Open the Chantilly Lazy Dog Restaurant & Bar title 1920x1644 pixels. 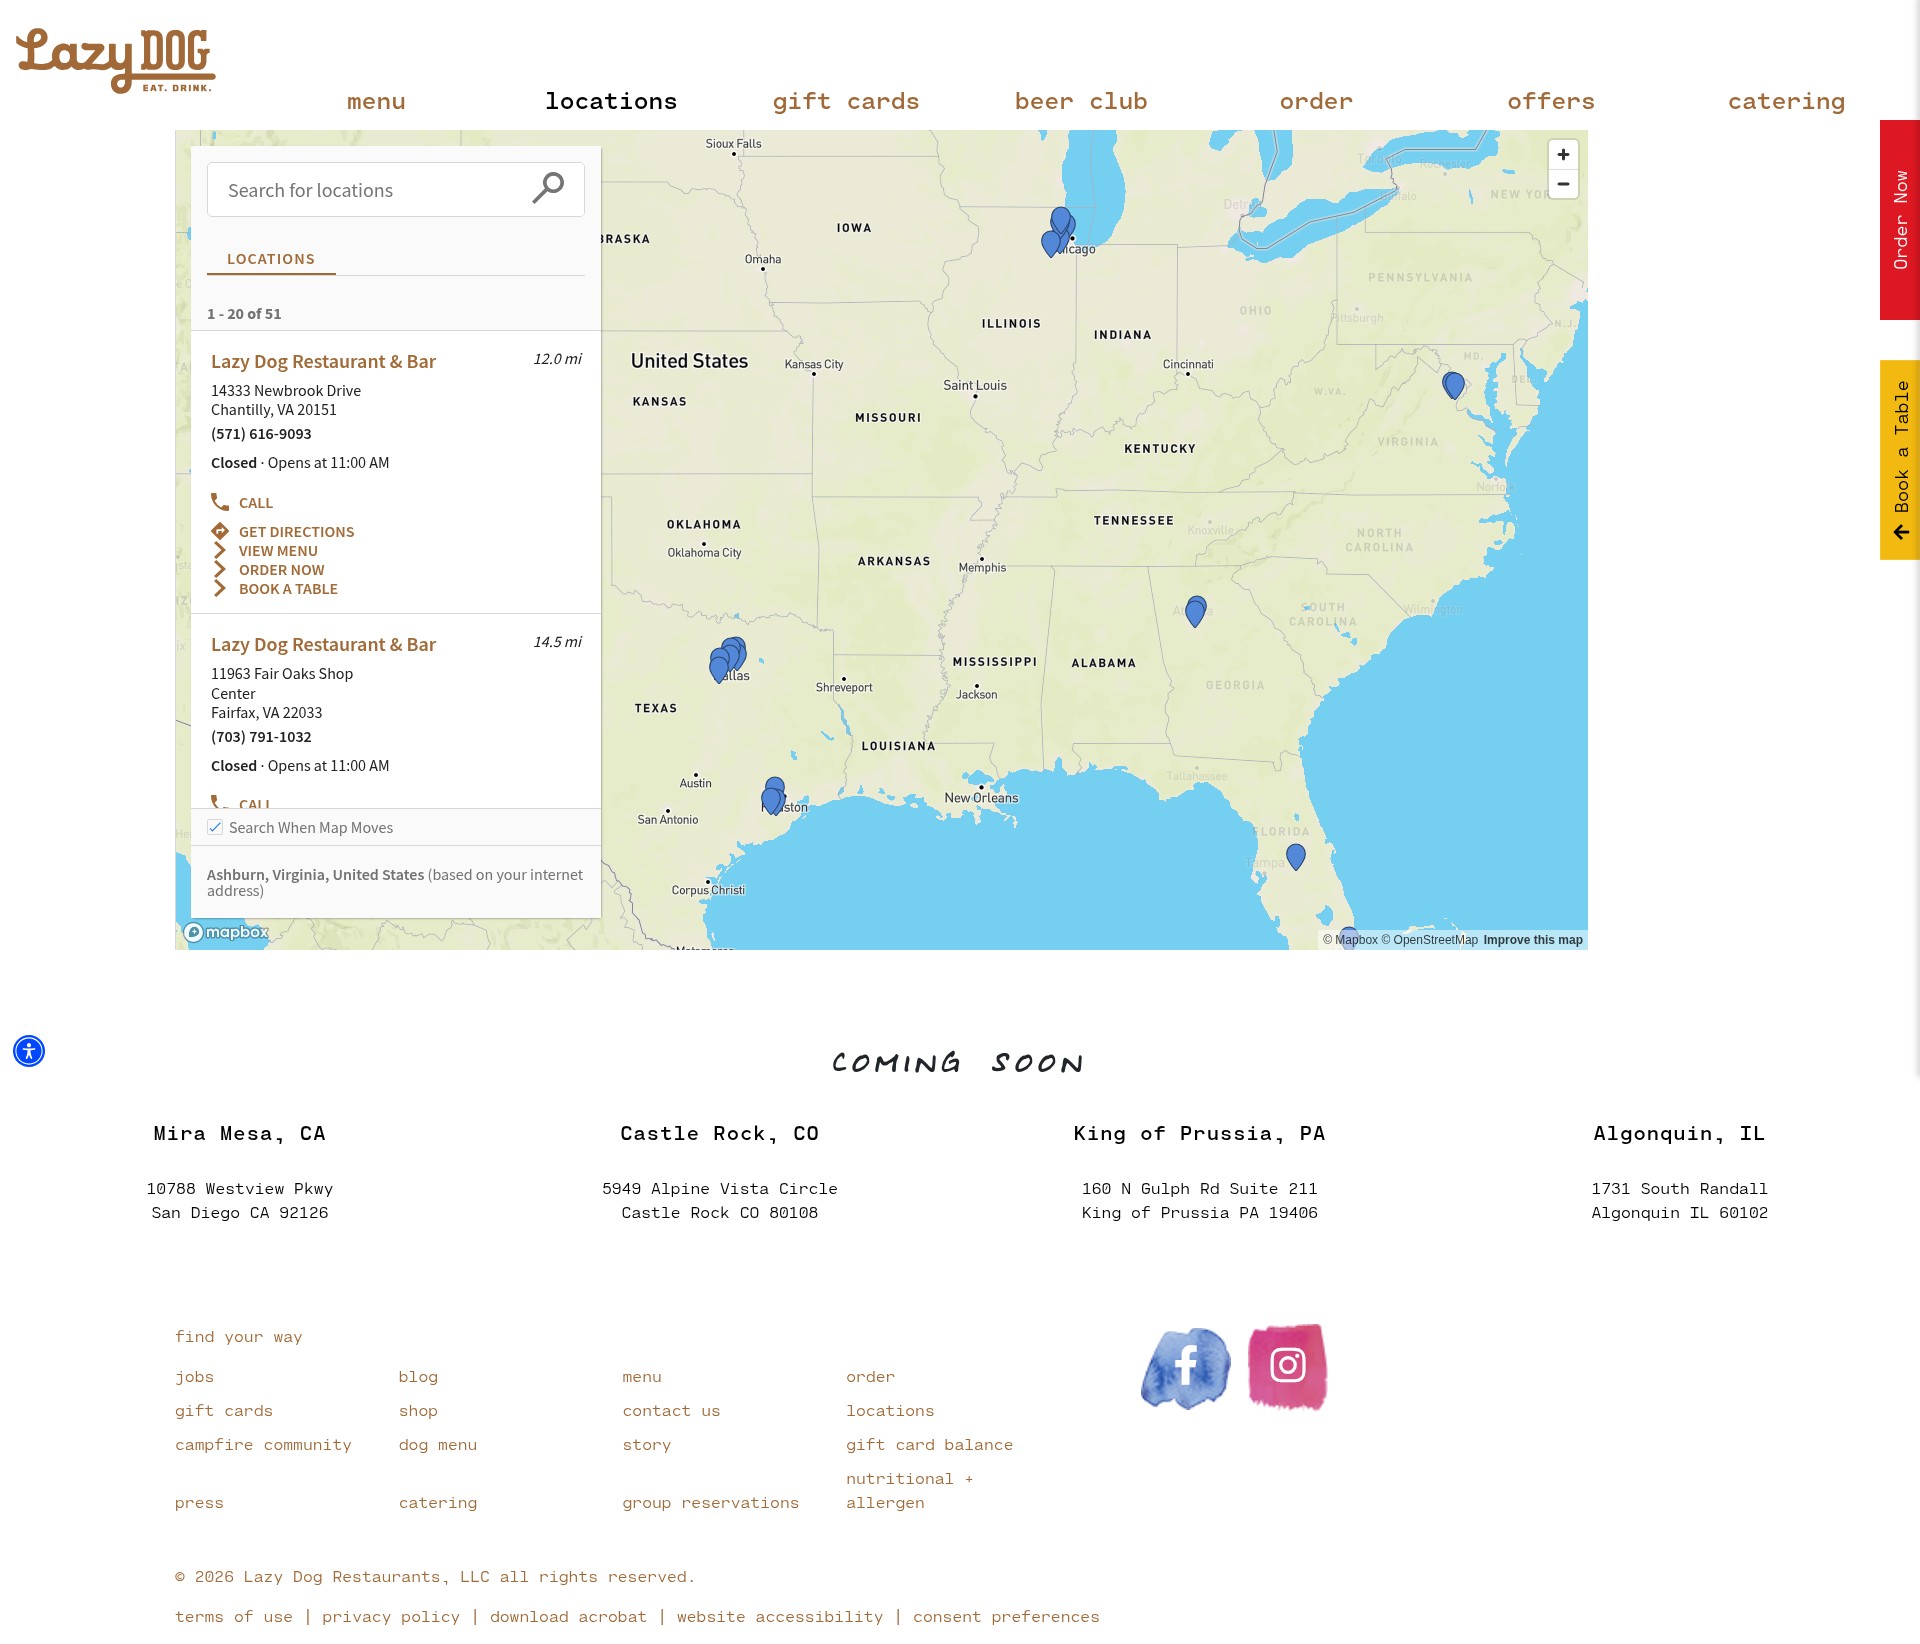click(323, 361)
